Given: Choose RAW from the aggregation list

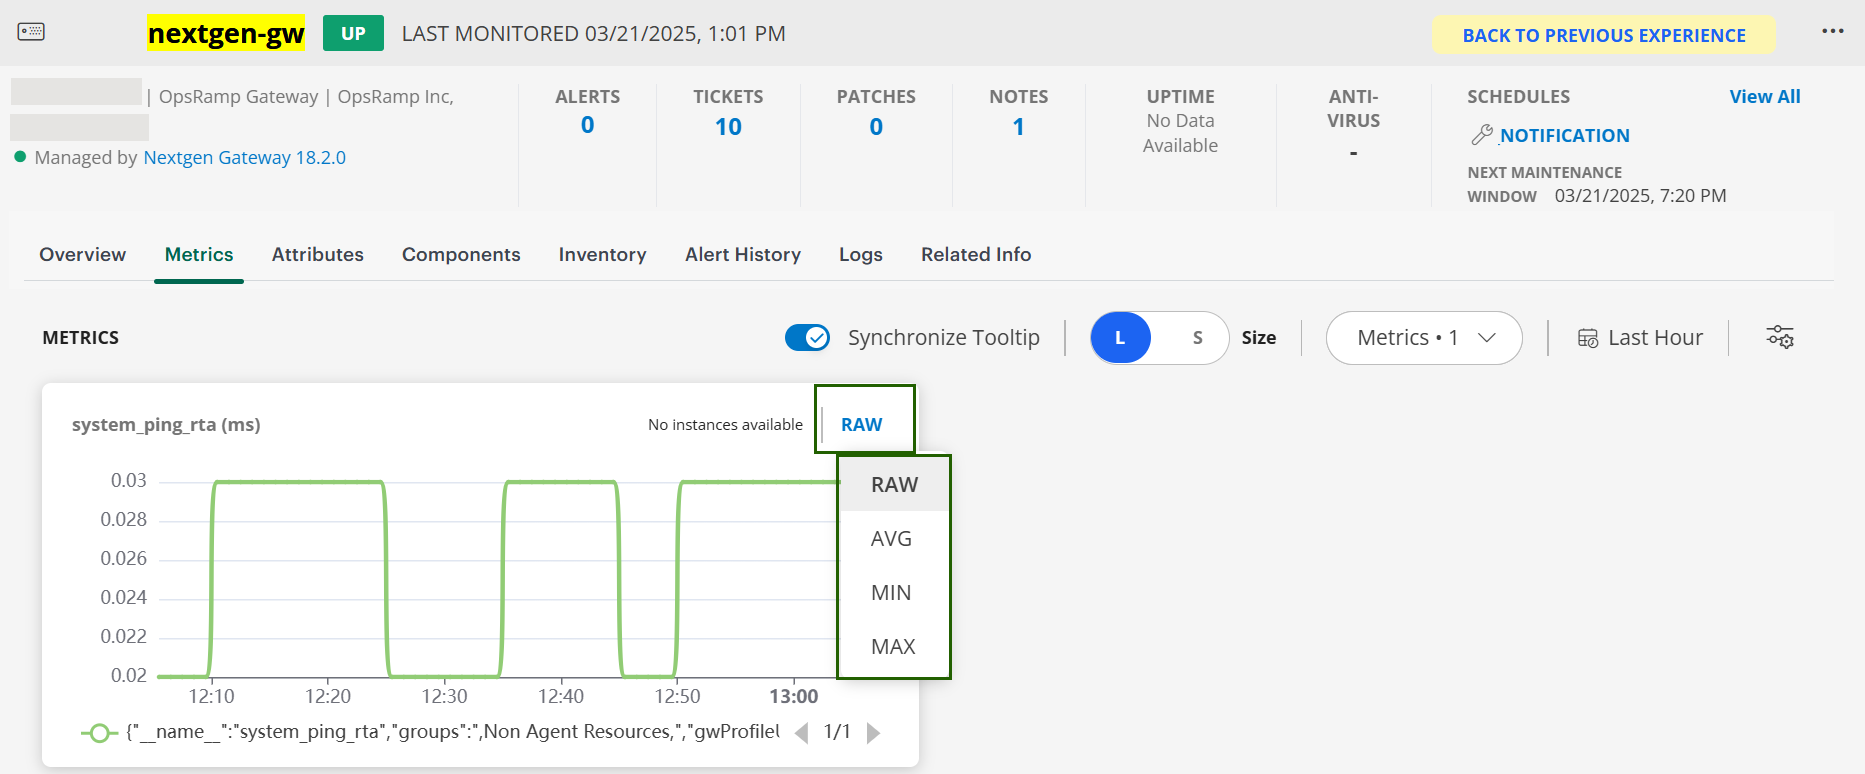Looking at the screenshot, I should [x=894, y=484].
